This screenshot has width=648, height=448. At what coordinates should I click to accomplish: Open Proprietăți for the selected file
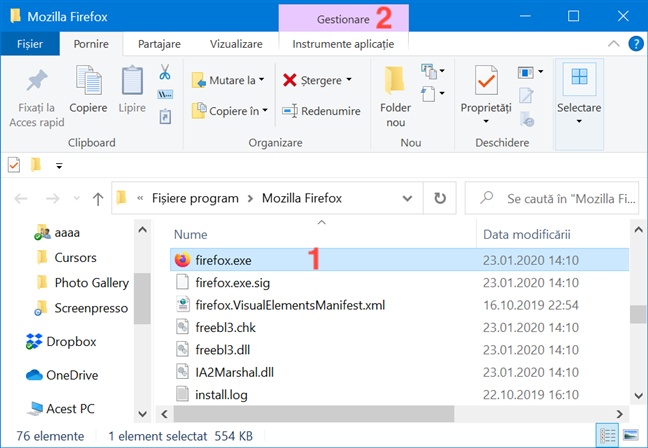pyautogui.click(x=486, y=95)
